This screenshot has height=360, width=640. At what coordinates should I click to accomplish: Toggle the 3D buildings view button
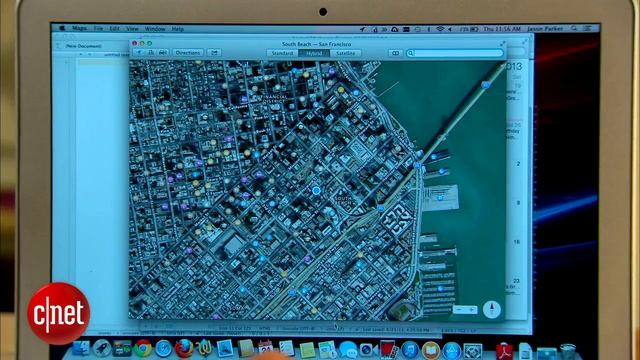pyautogui.click(x=151, y=53)
